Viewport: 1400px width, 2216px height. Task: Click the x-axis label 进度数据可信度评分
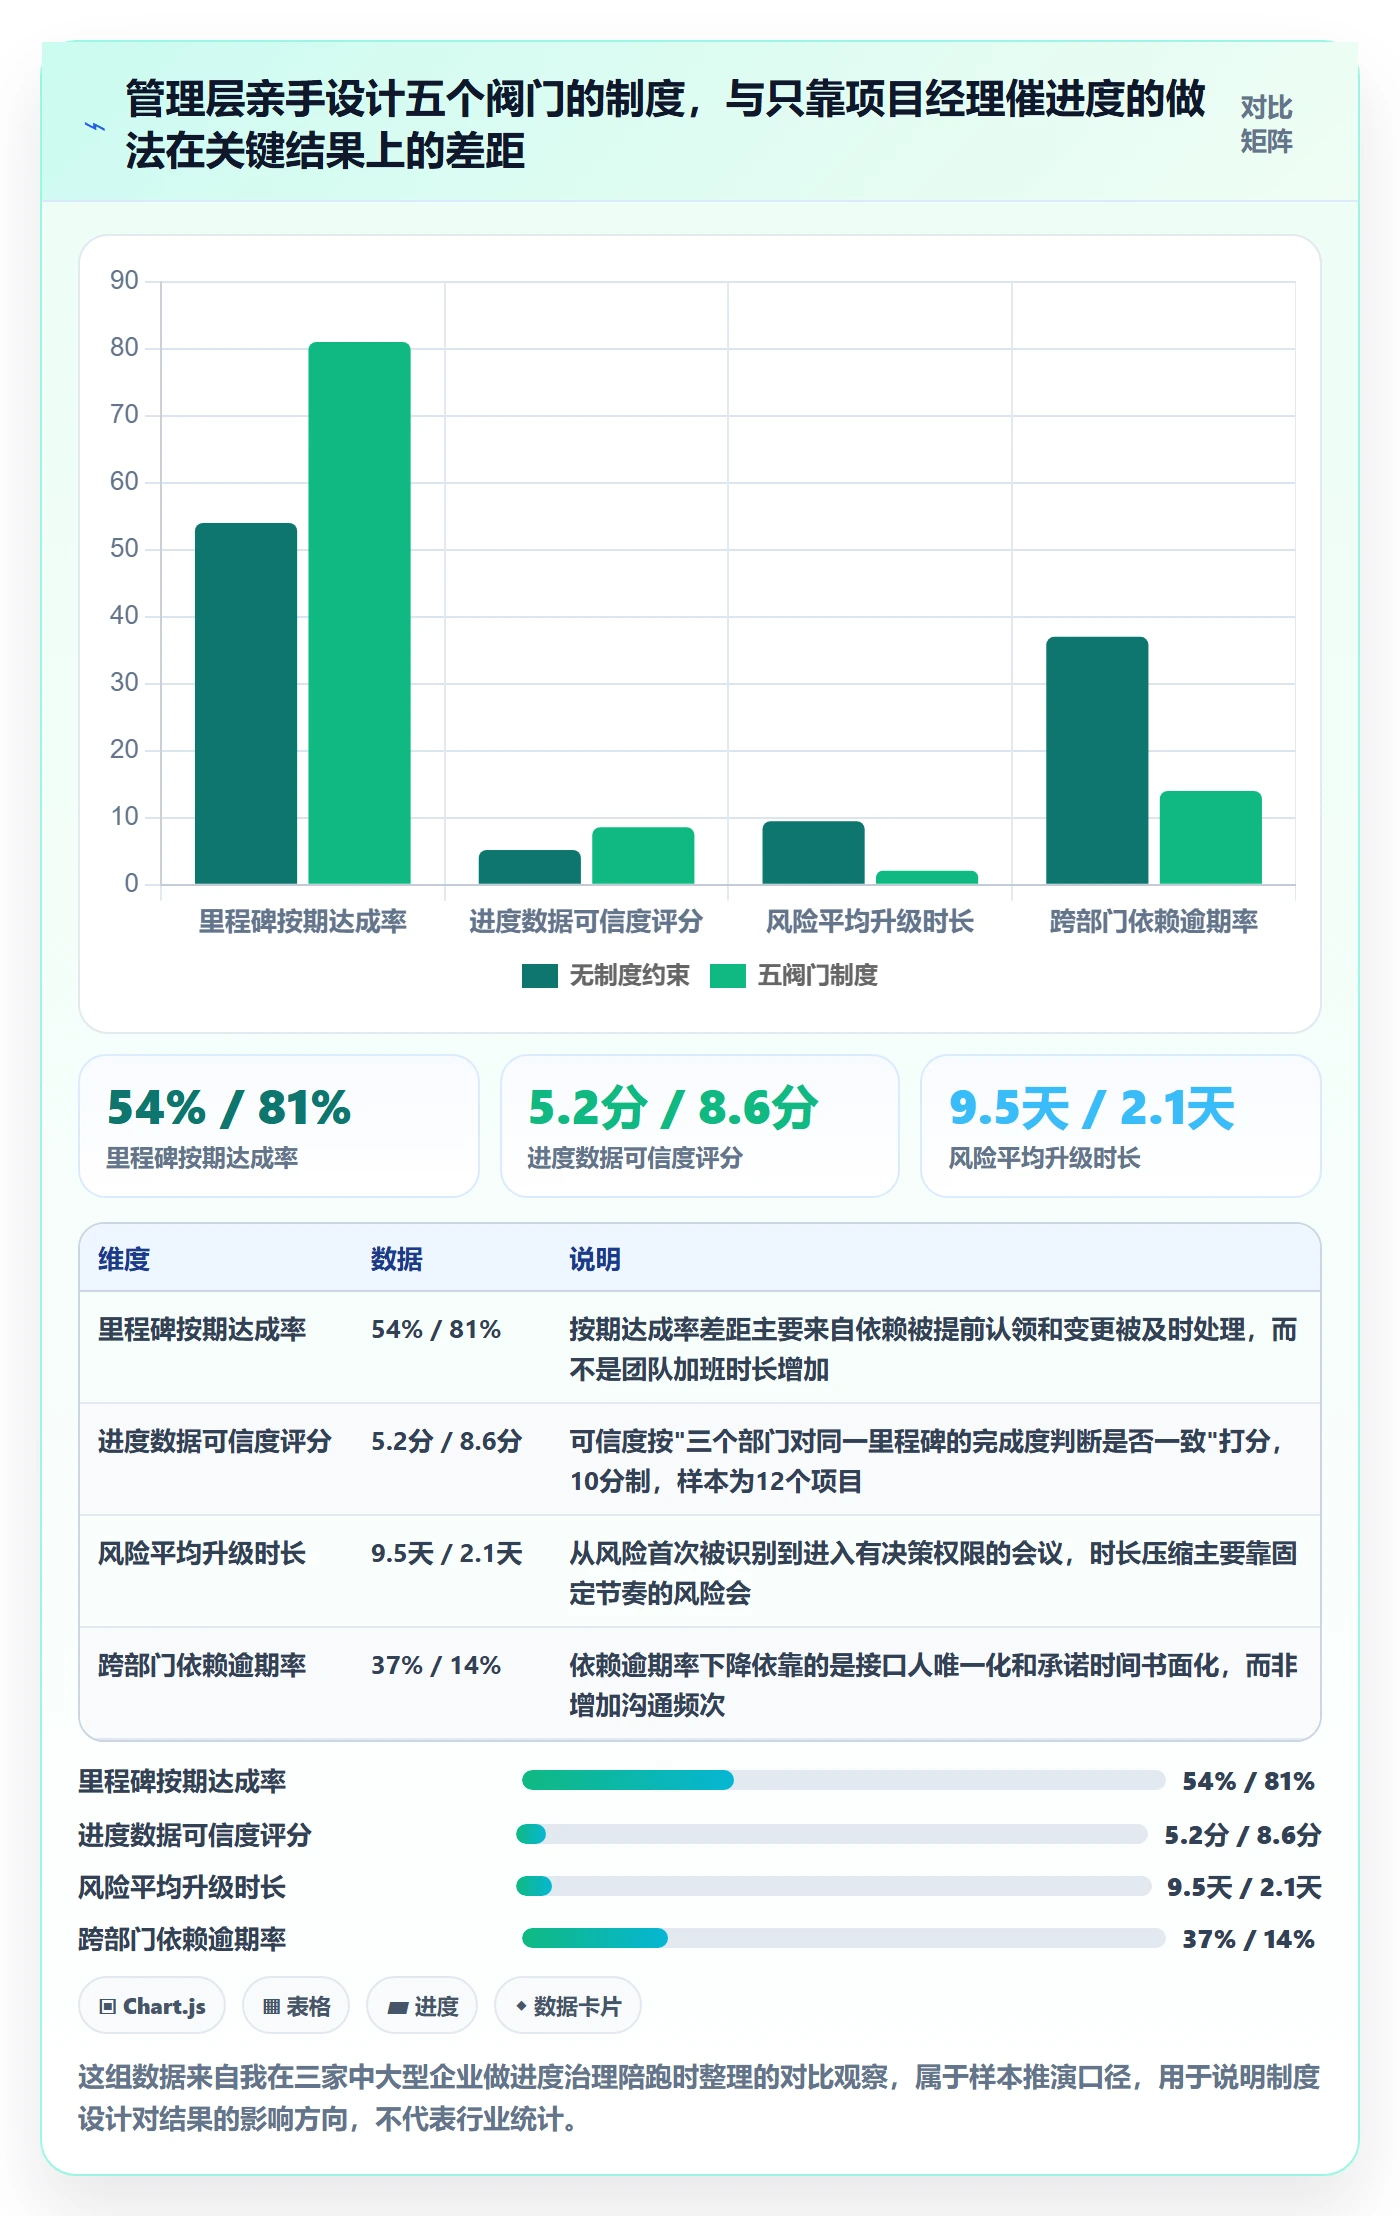pos(586,921)
